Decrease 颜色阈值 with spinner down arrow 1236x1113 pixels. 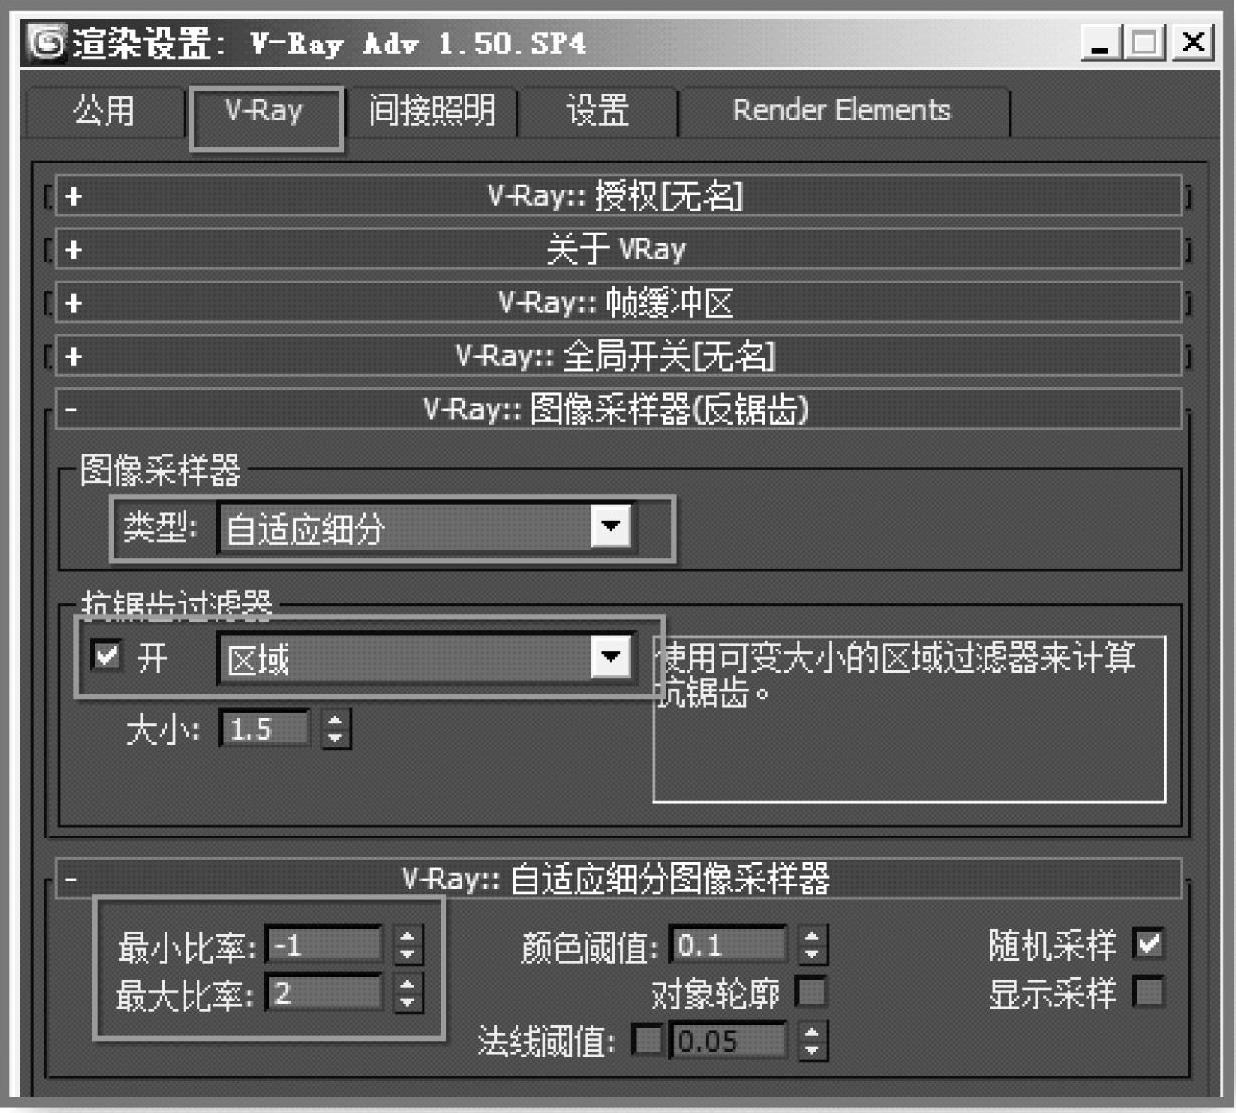[812, 955]
